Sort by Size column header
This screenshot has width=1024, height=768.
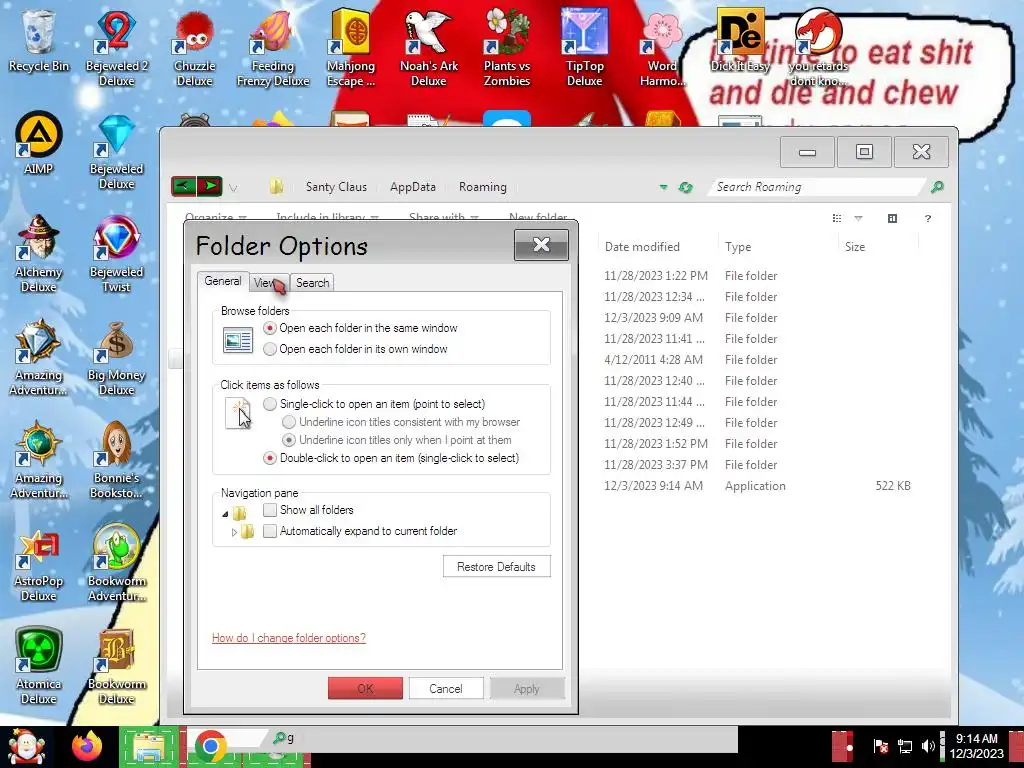pos(855,246)
